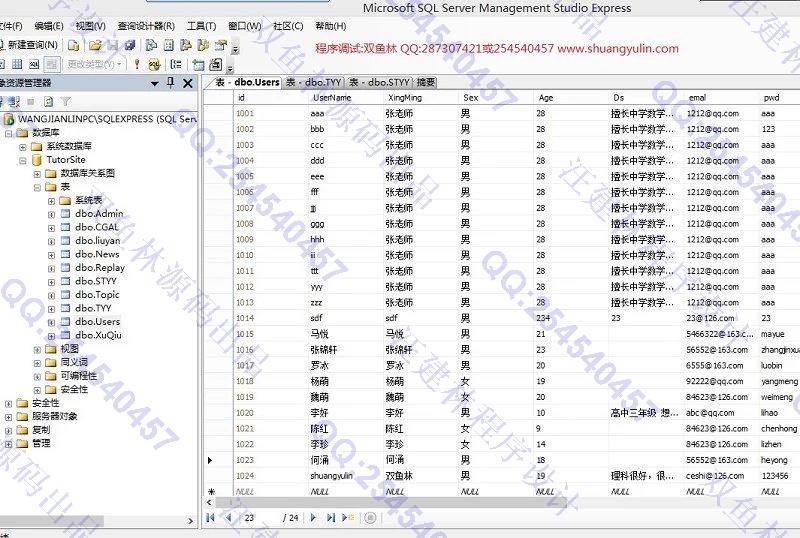The image size is (800, 538).
Task: Expand the dbo.Admin table node
Action: [x=51, y=214]
